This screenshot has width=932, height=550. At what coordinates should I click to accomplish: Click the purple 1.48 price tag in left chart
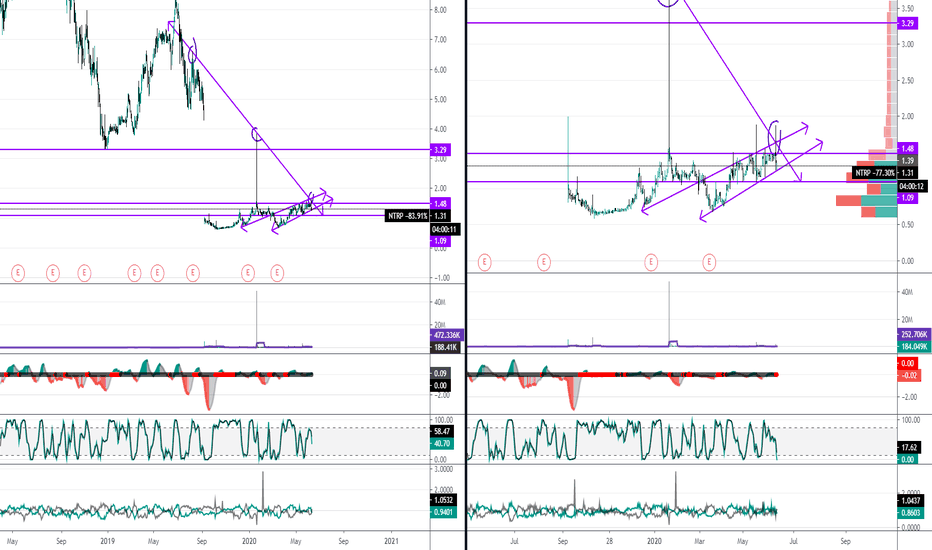[440, 203]
